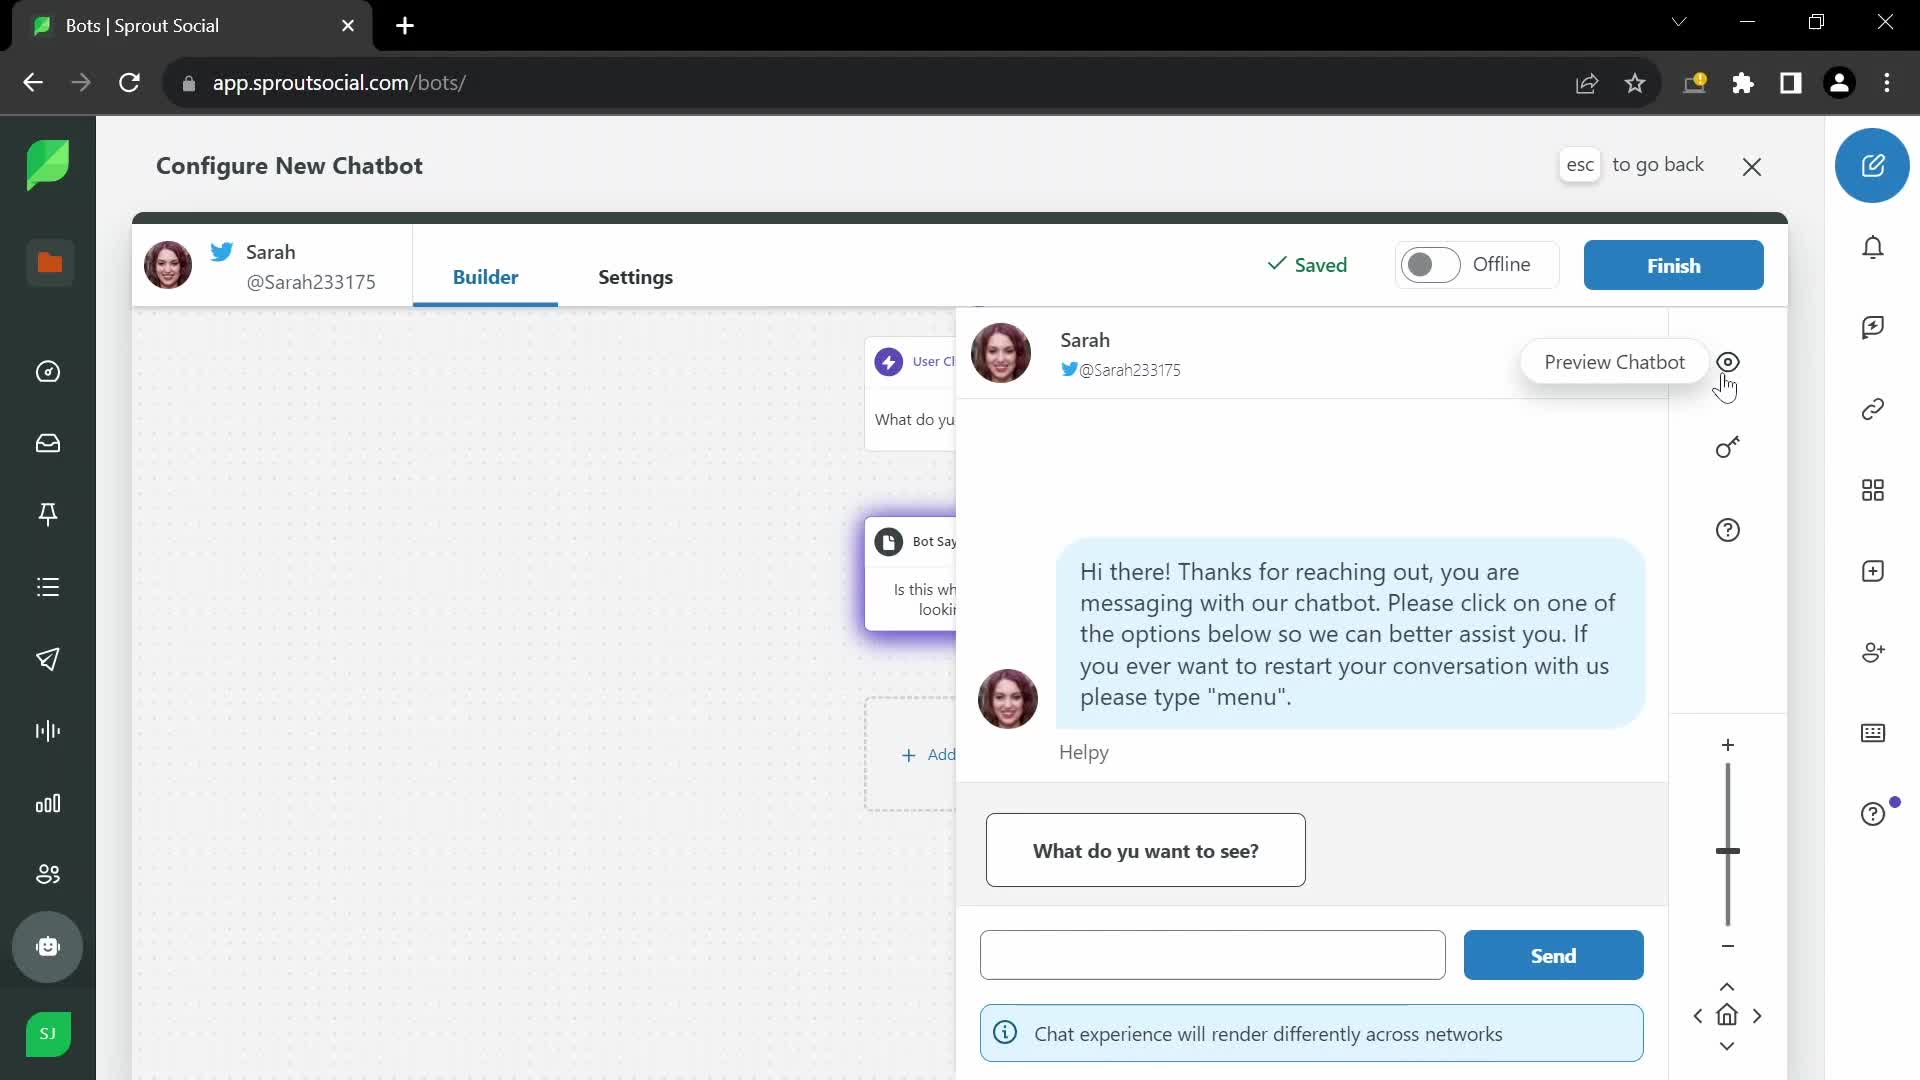Click the key icon in chatbot tools
The height and width of the screenshot is (1080, 1920).
[x=1728, y=447]
